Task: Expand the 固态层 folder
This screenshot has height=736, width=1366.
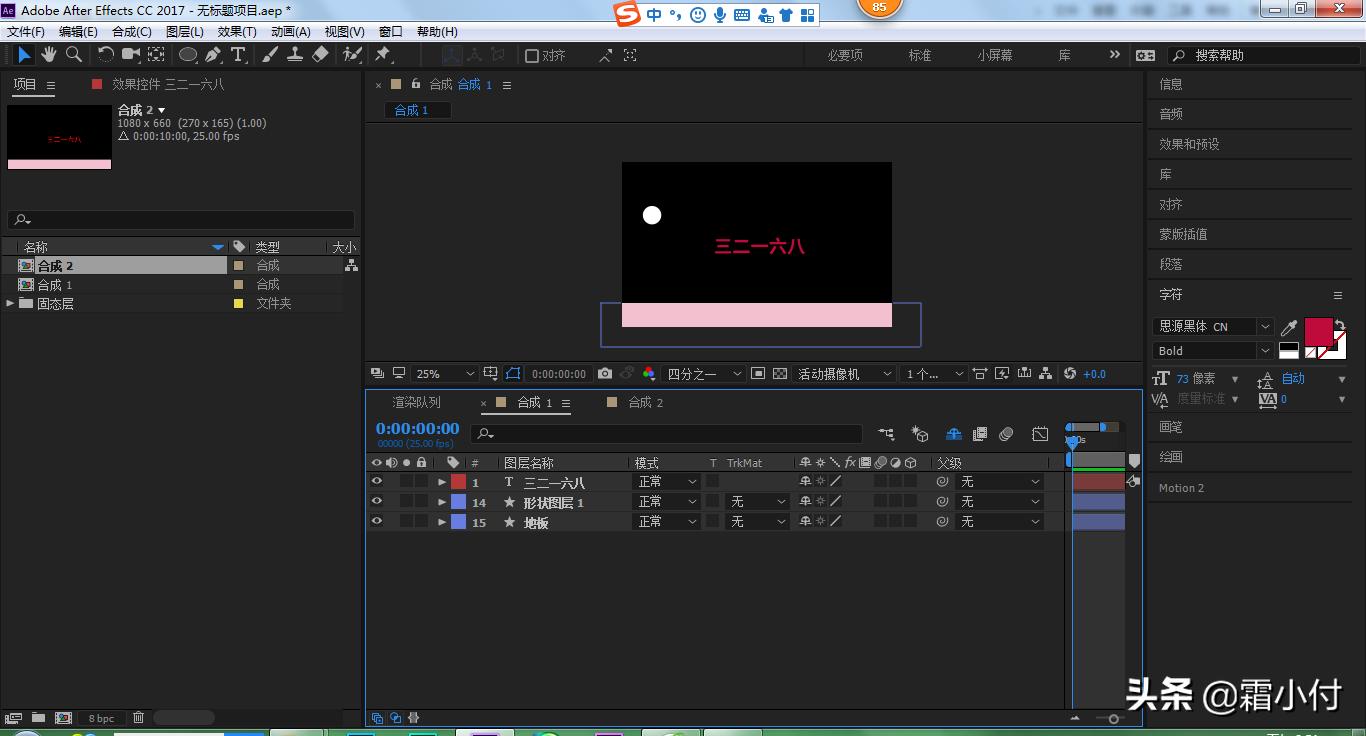Action: tap(10, 303)
